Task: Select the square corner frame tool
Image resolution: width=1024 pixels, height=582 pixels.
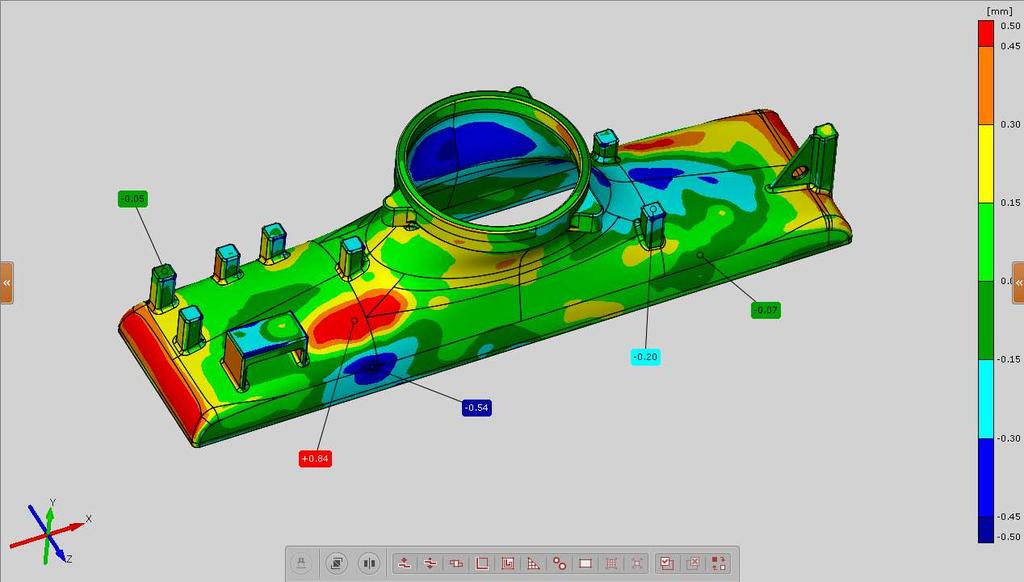Action: 482,562
